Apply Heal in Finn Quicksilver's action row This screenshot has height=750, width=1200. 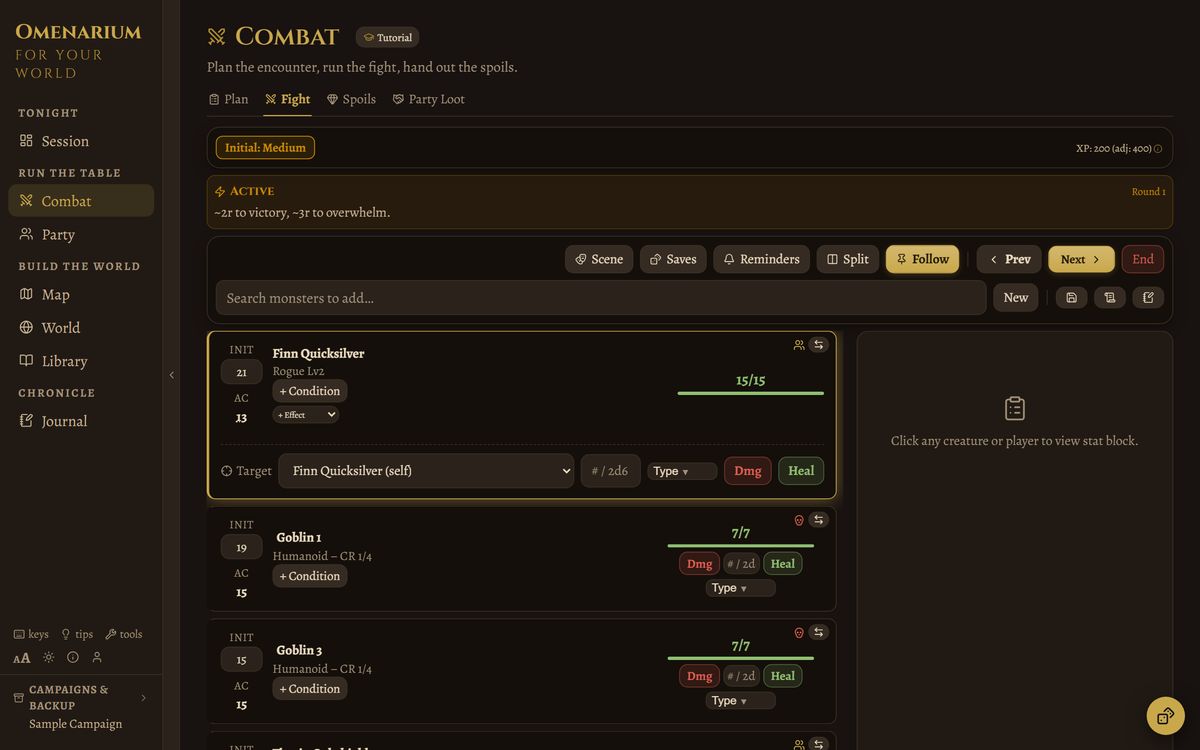pyautogui.click(x=801, y=471)
